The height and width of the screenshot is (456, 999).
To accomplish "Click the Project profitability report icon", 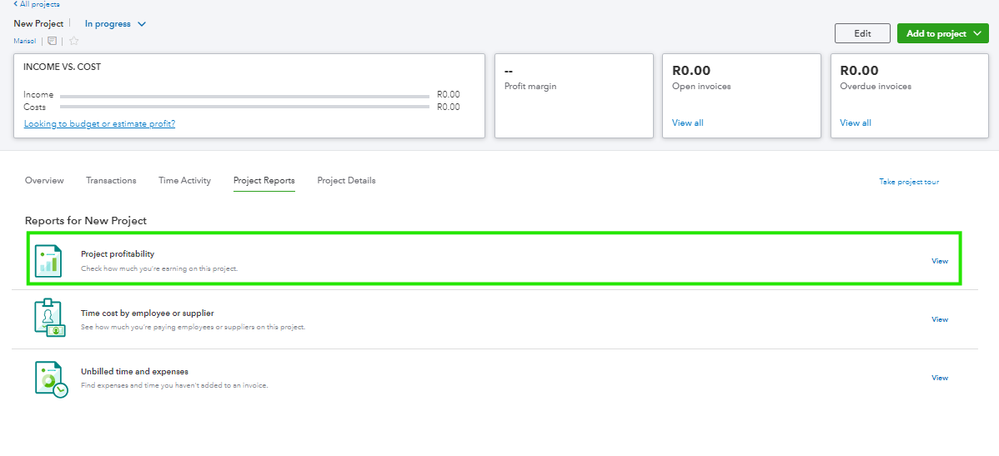I will pos(48,260).
